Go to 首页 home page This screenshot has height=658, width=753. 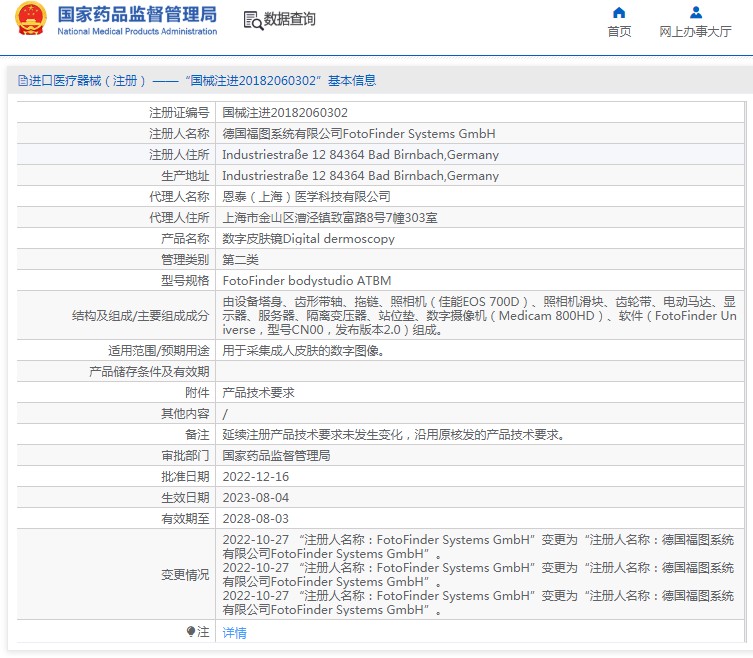click(619, 31)
